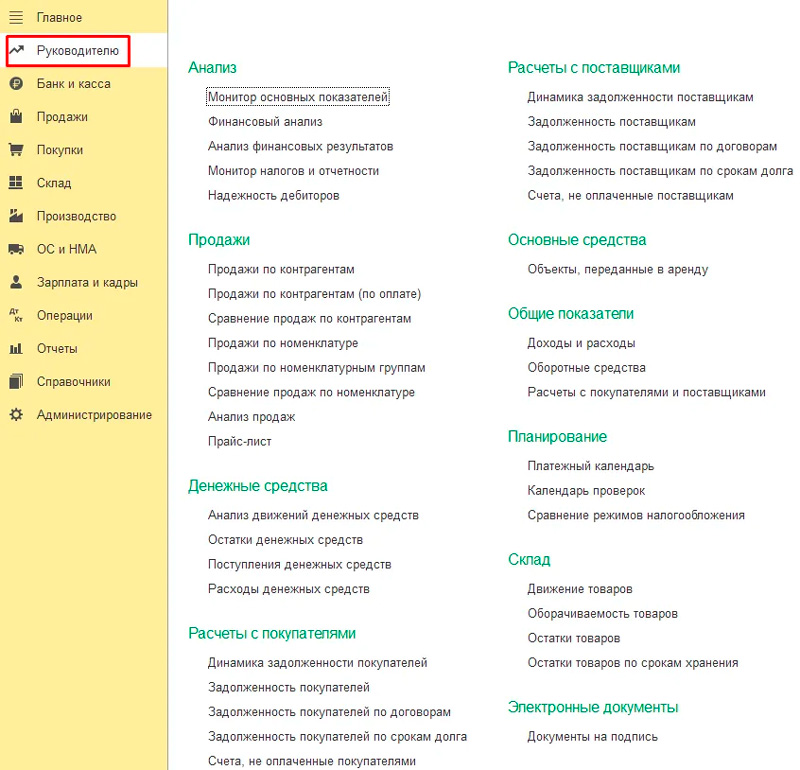Click the factory icon for Производство

(x=16, y=216)
